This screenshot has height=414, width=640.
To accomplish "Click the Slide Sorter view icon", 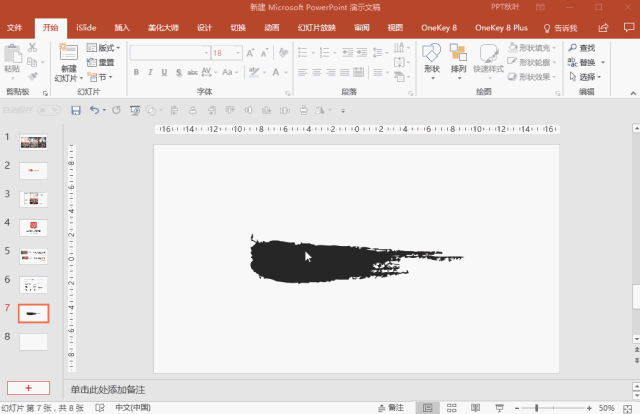I will pyautogui.click(x=451, y=407).
